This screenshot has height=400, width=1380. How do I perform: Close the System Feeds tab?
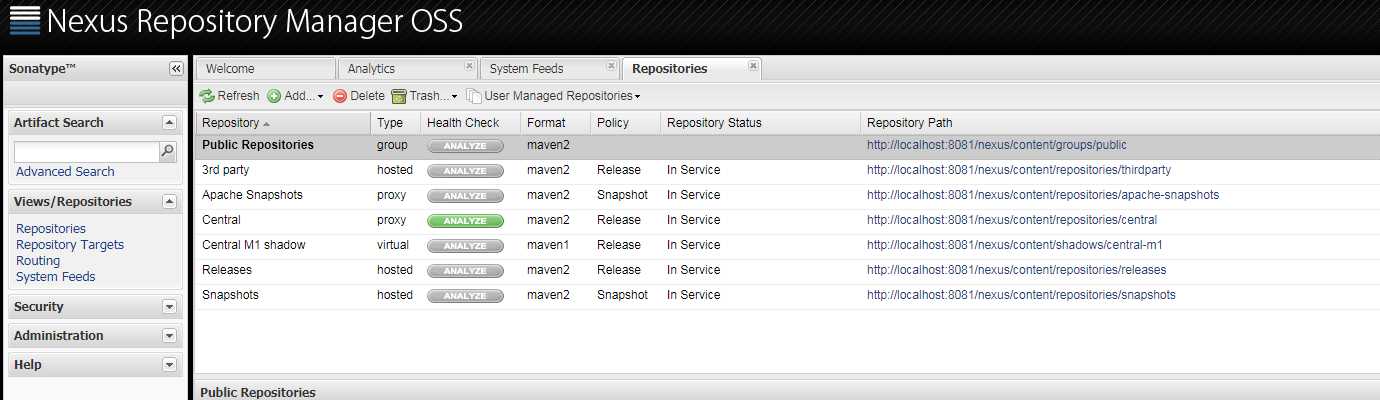(x=611, y=66)
